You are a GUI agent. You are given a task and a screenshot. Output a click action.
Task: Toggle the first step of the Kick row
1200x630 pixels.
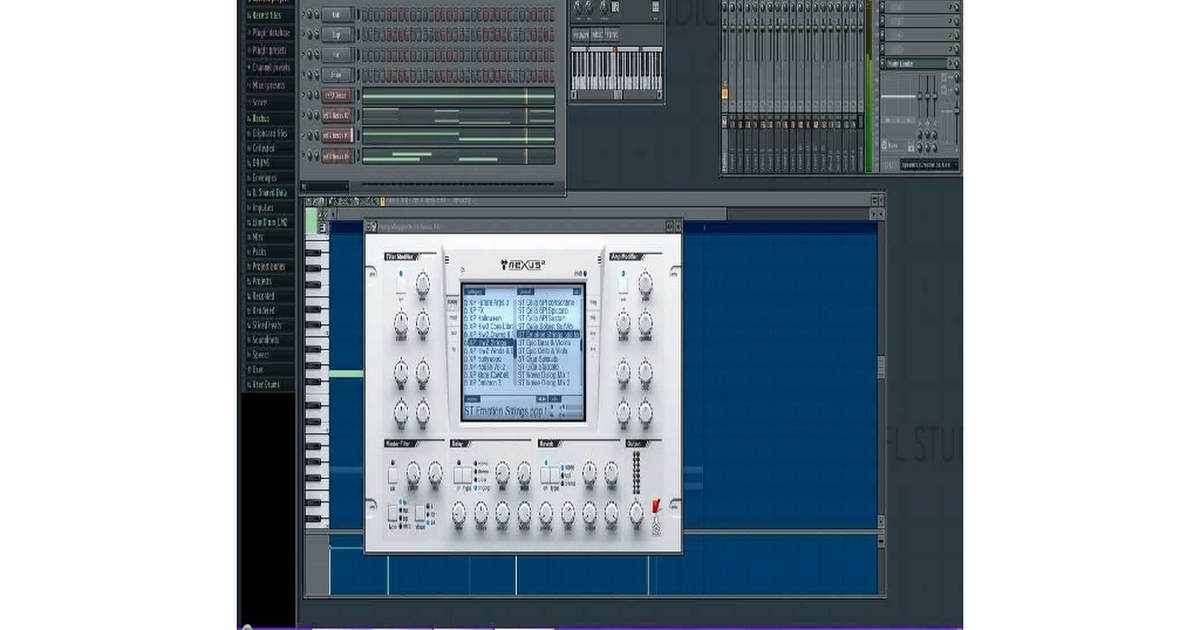364,15
